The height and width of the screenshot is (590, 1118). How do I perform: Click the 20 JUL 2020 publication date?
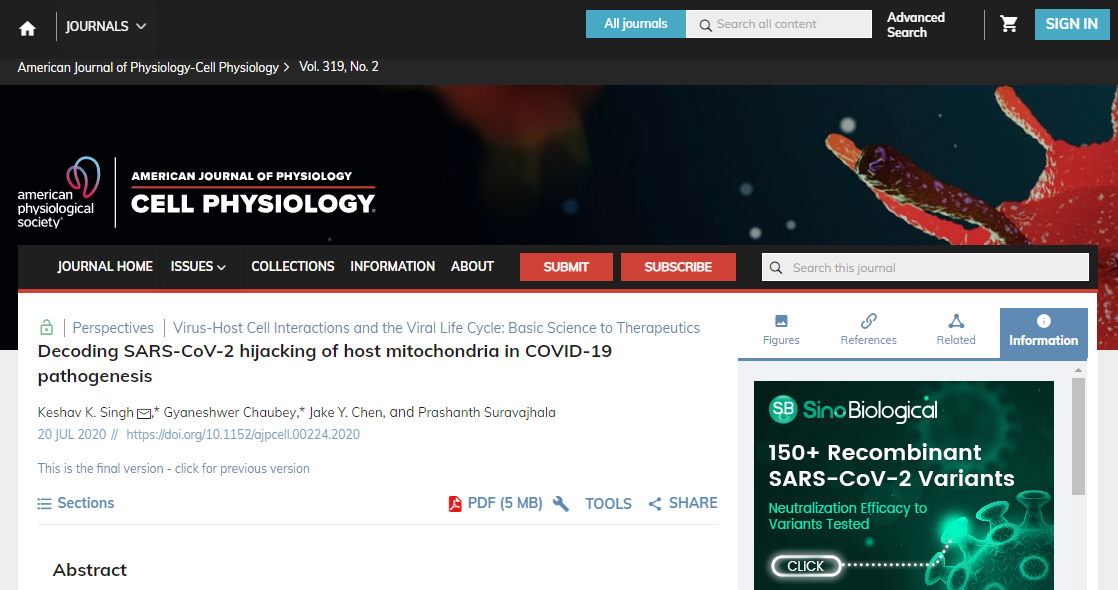click(x=71, y=434)
